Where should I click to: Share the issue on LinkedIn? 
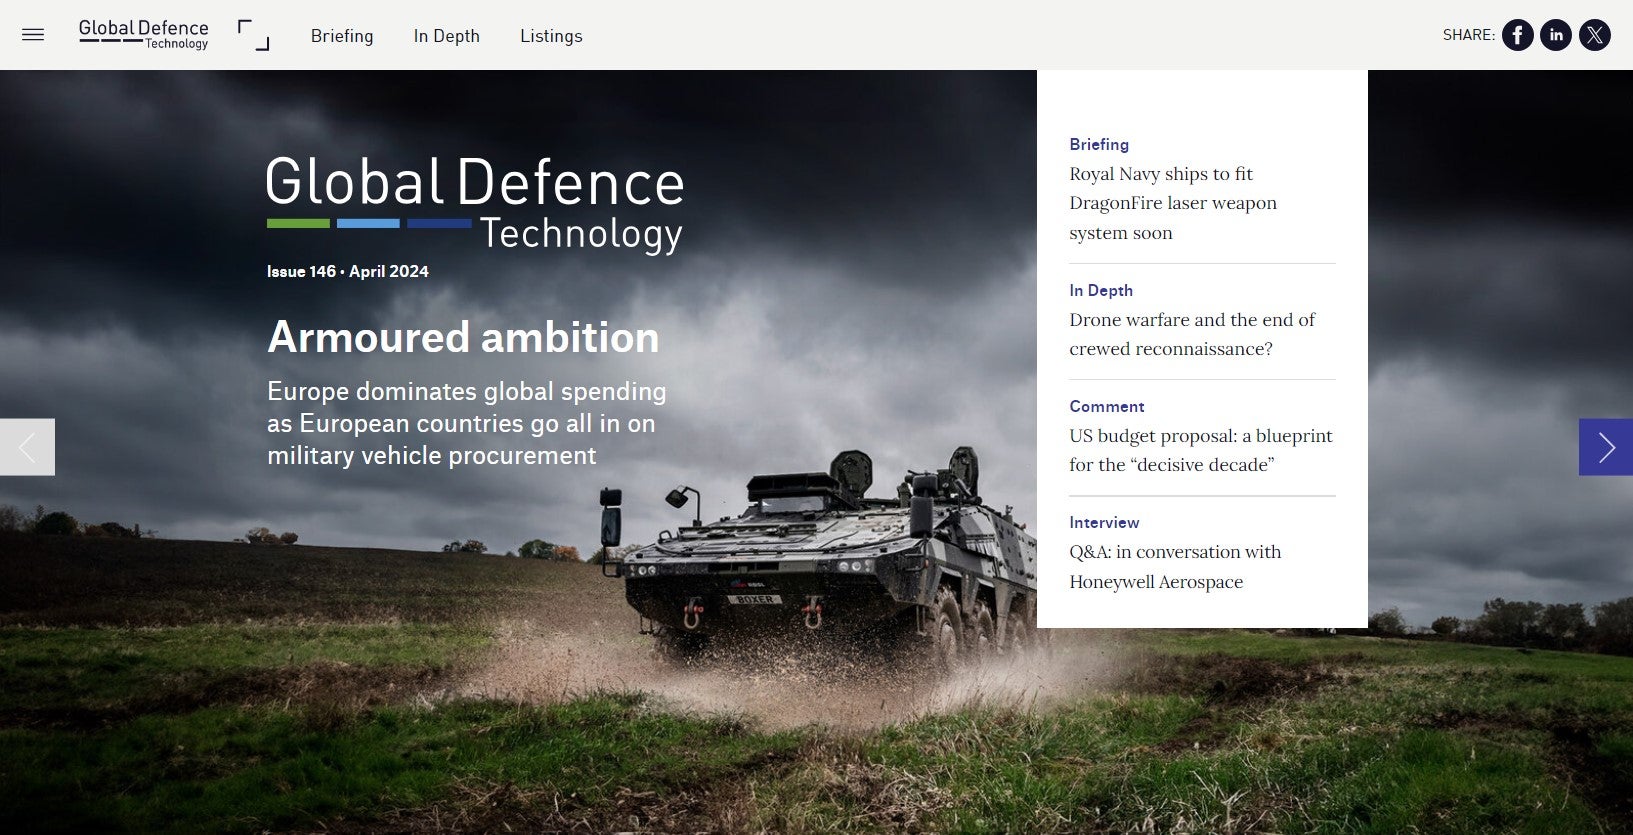[x=1555, y=35]
